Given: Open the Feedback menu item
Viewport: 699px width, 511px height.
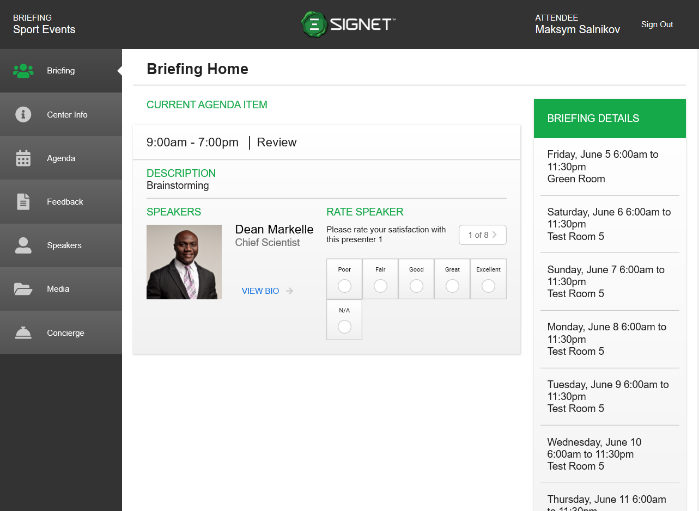Looking at the screenshot, I should coord(65,202).
